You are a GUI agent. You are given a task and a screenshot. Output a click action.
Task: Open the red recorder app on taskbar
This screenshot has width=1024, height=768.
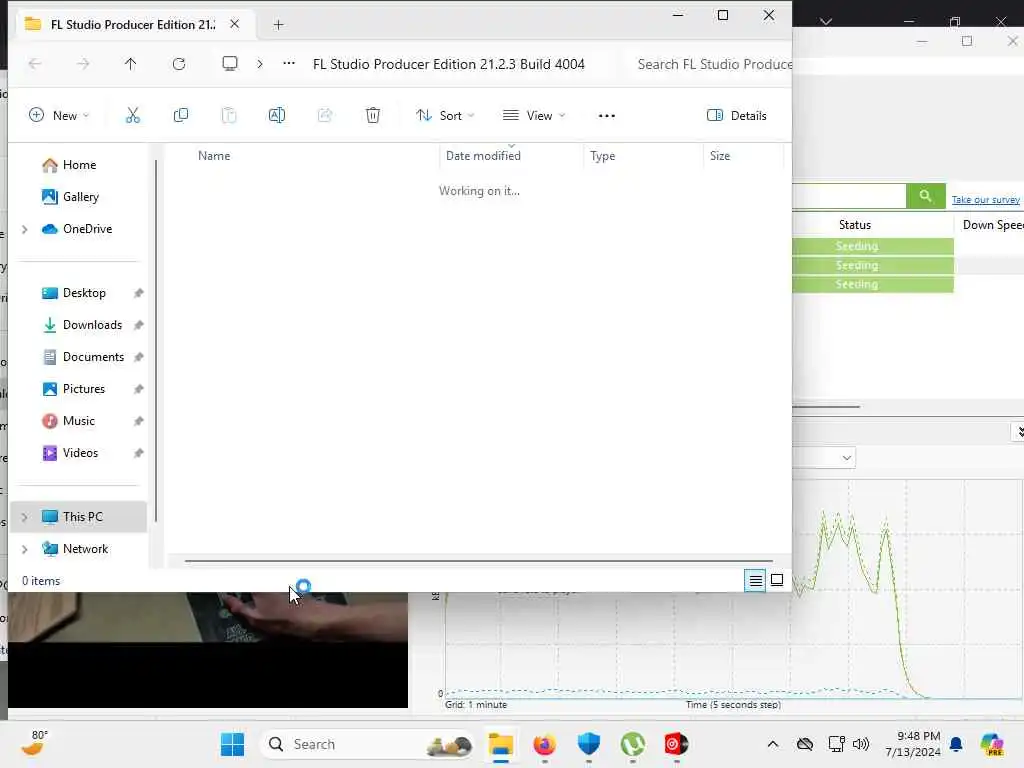point(676,744)
